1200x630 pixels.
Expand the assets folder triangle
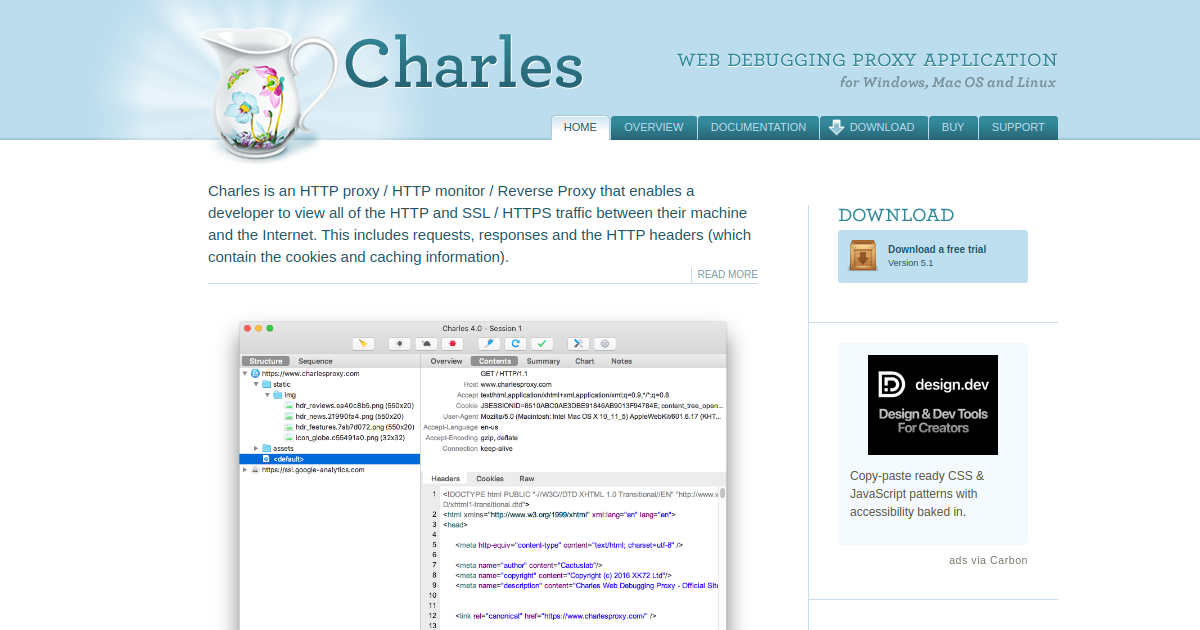pos(256,448)
